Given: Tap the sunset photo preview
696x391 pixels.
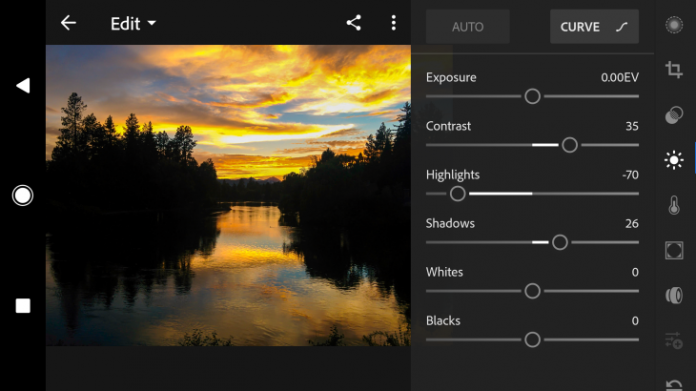Looking at the screenshot, I should [228, 195].
